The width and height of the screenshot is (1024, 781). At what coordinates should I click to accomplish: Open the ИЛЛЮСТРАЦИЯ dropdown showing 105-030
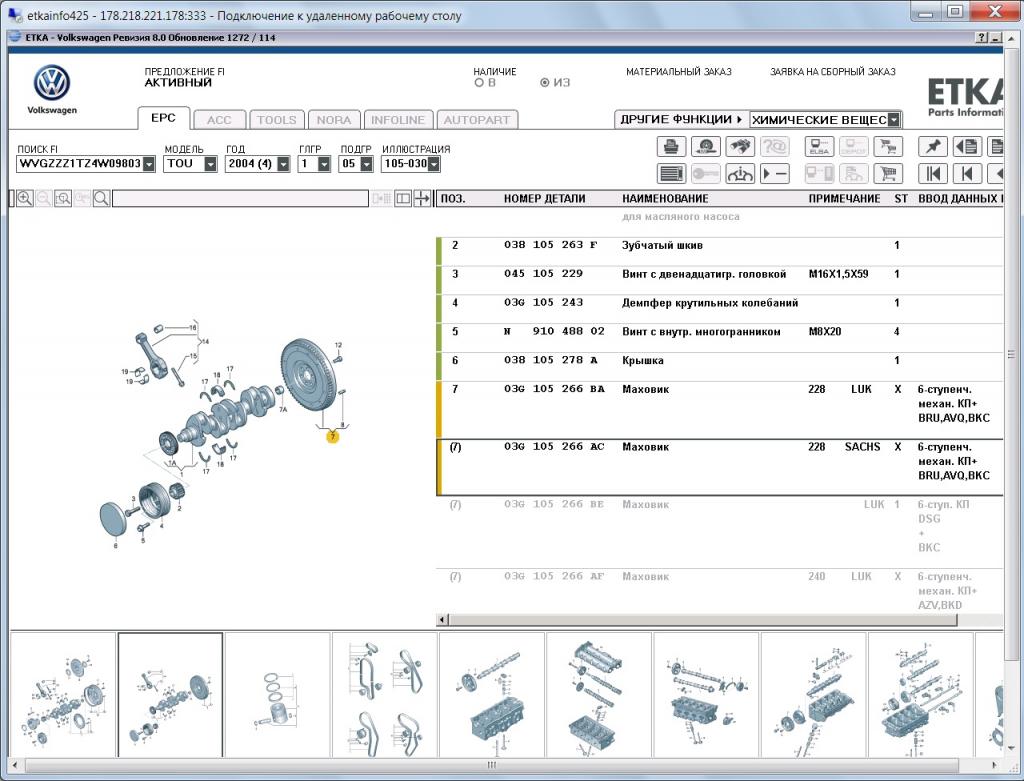click(434, 164)
